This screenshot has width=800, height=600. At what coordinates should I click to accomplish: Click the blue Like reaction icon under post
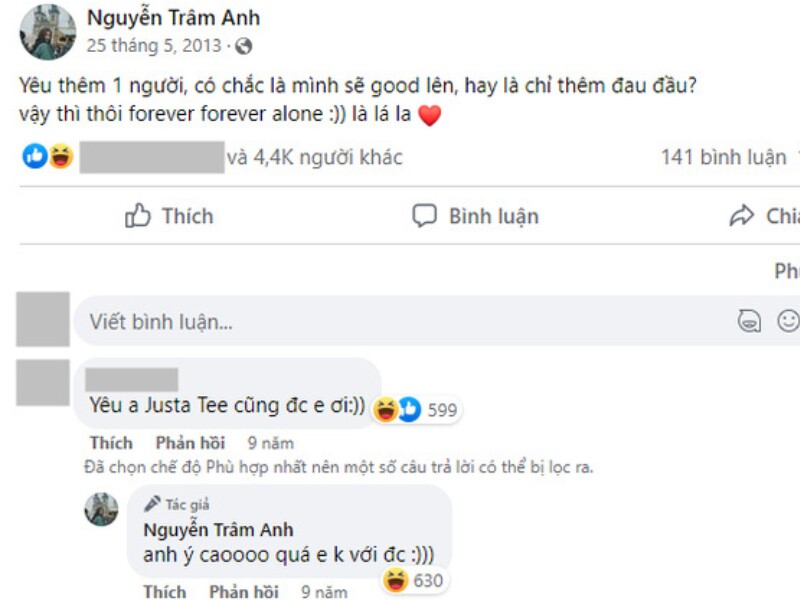pos(34,157)
